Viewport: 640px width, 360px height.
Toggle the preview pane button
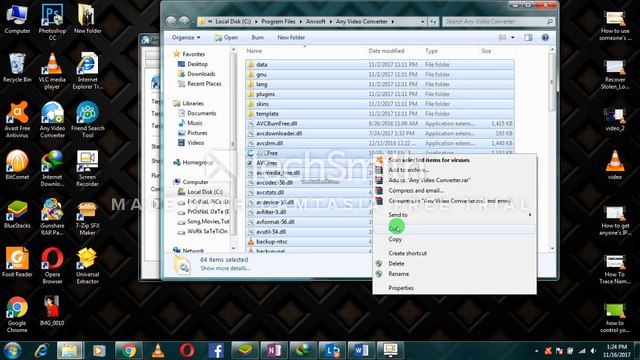coord(528,38)
